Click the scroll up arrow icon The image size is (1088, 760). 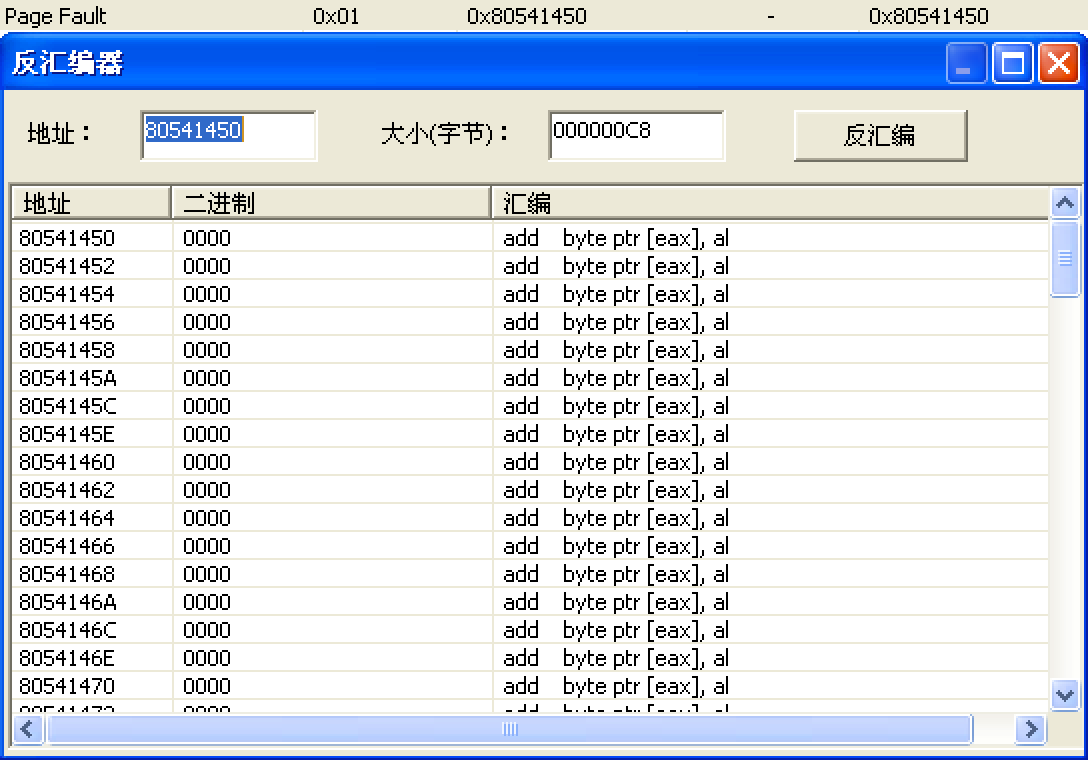(x=1064, y=202)
